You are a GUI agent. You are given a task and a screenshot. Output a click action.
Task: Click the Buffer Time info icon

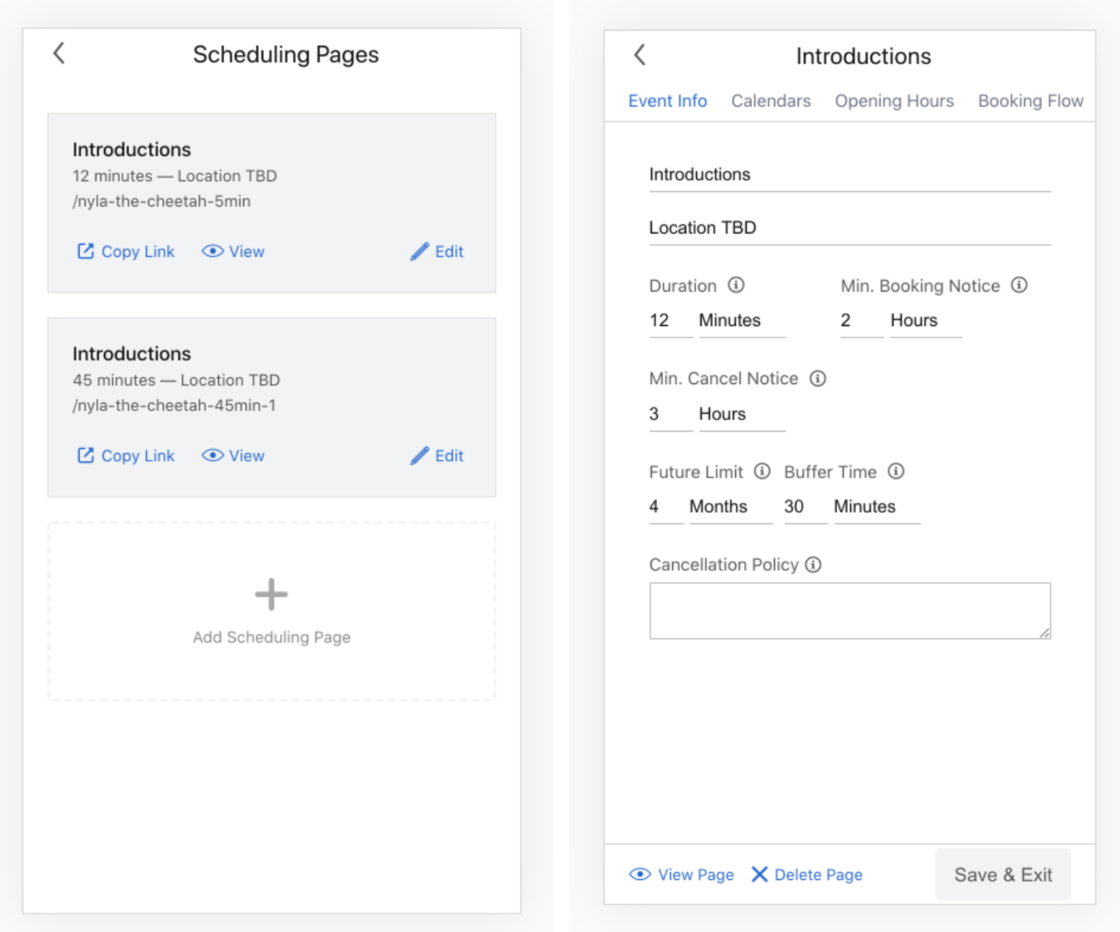click(x=895, y=471)
